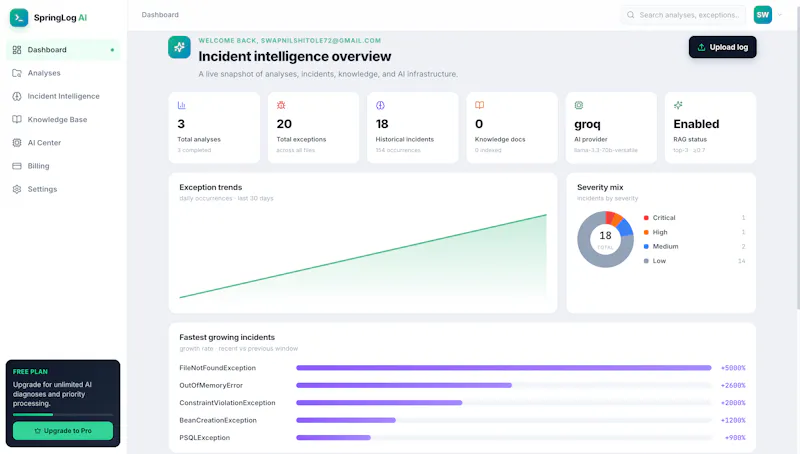Click the bug icon on Total exceptions card
The width and height of the screenshot is (800, 454).
tap(281, 105)
